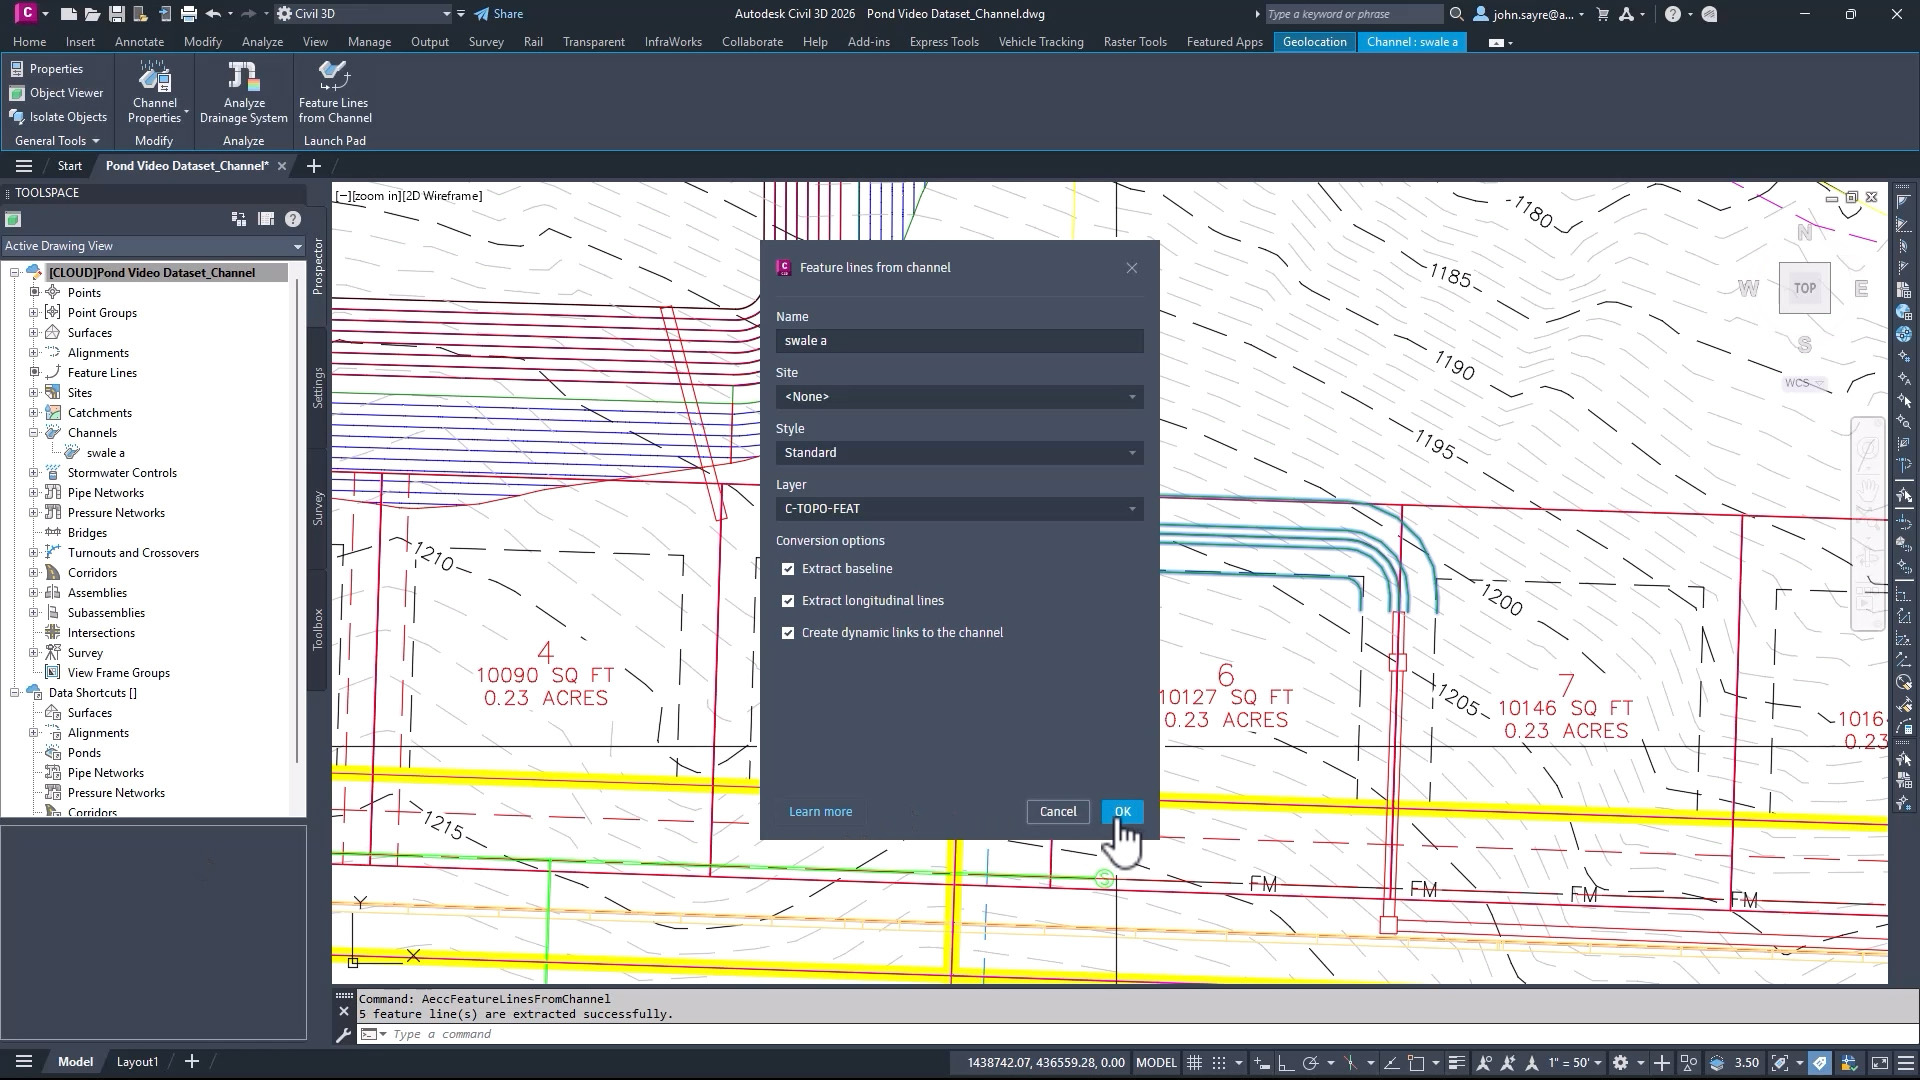
Task: Open the Survey ribbon tab
Action: pyautogui.click(x=486, y=42)
